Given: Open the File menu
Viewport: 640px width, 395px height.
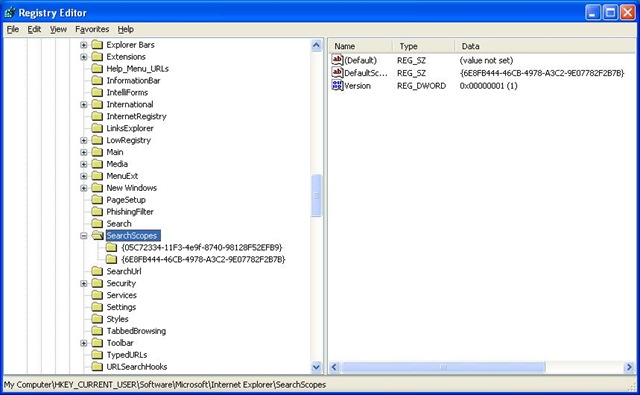Looking at the screenshot, I should [x=13, y=29].
